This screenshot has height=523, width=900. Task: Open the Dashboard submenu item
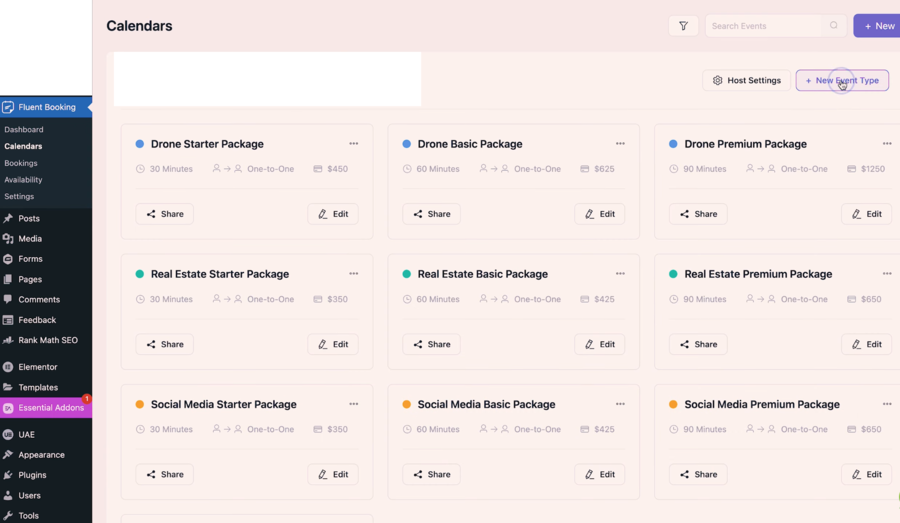click(x=24, y=130)
